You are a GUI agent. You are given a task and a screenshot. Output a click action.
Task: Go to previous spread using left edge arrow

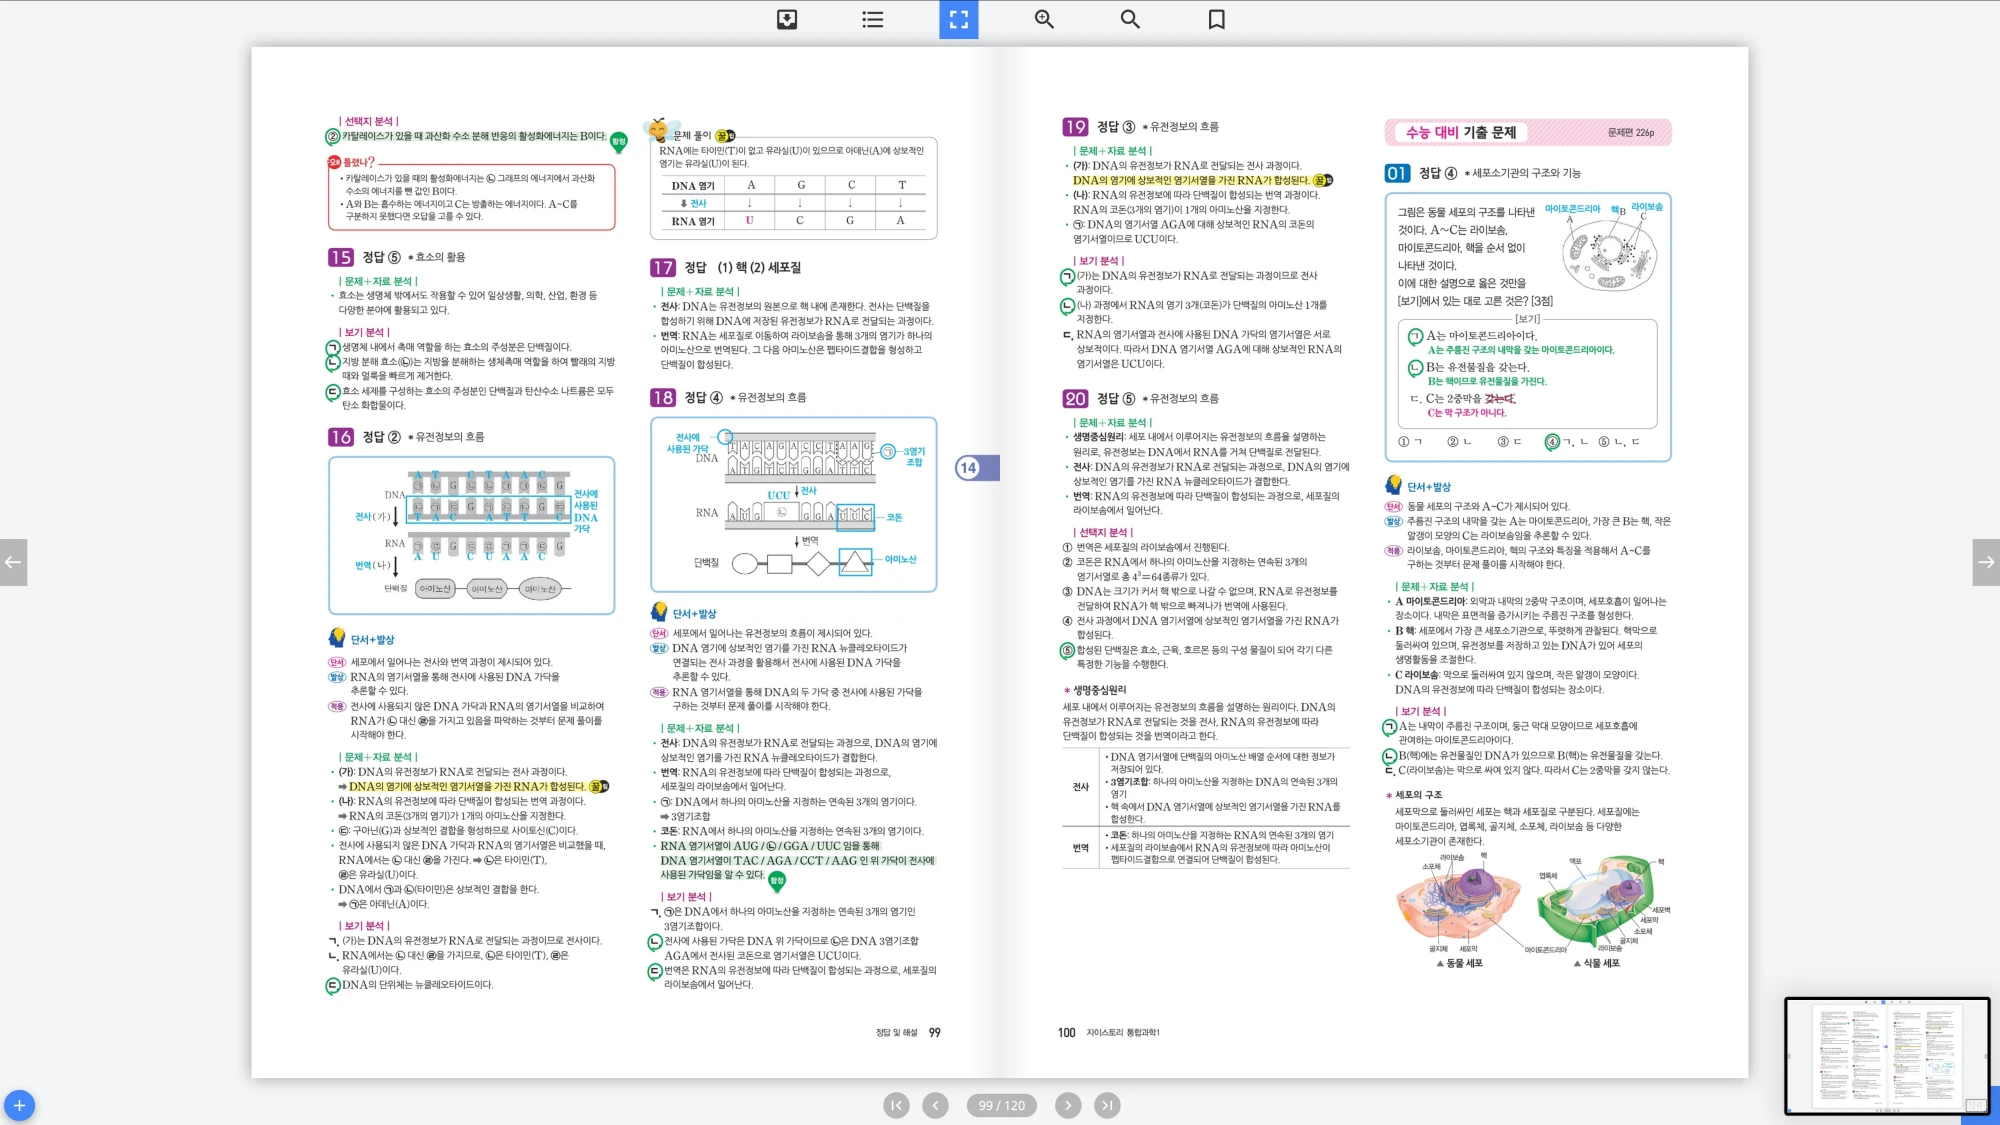[13, 562]
